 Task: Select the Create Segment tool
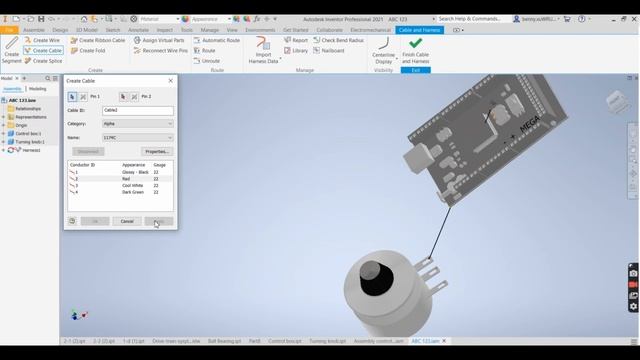click(11, 50)
